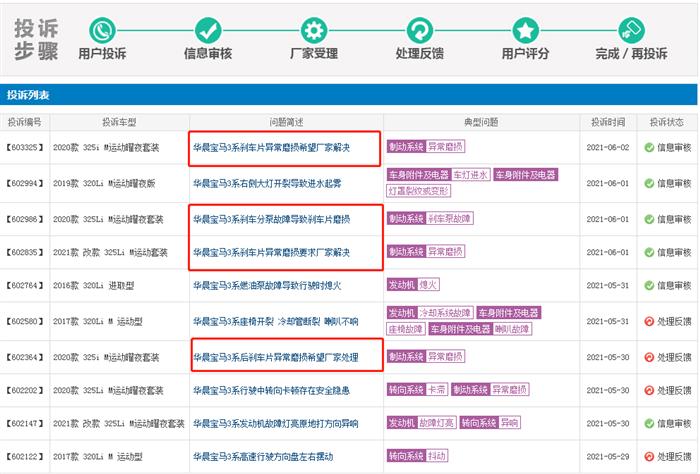
Task: Click green status icon for complaint 602835
Action: tap(649, 252)
